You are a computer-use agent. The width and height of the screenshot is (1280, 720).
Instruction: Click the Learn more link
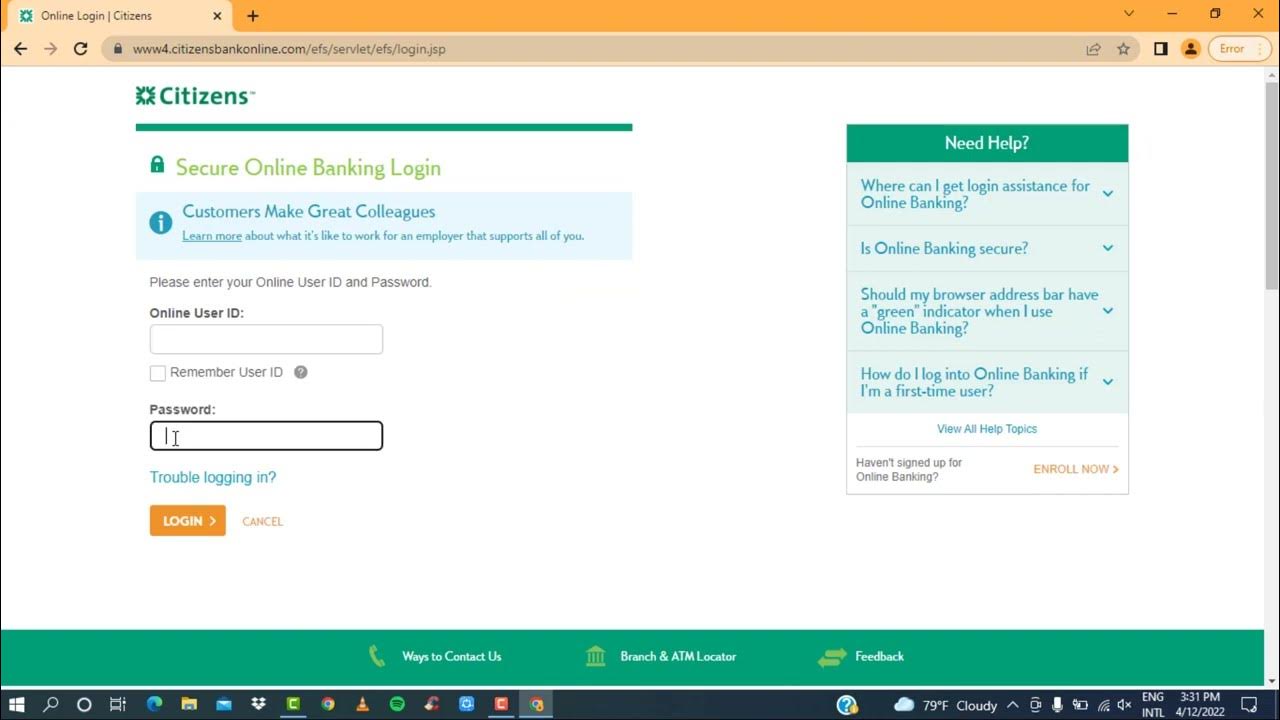(212, 236)
